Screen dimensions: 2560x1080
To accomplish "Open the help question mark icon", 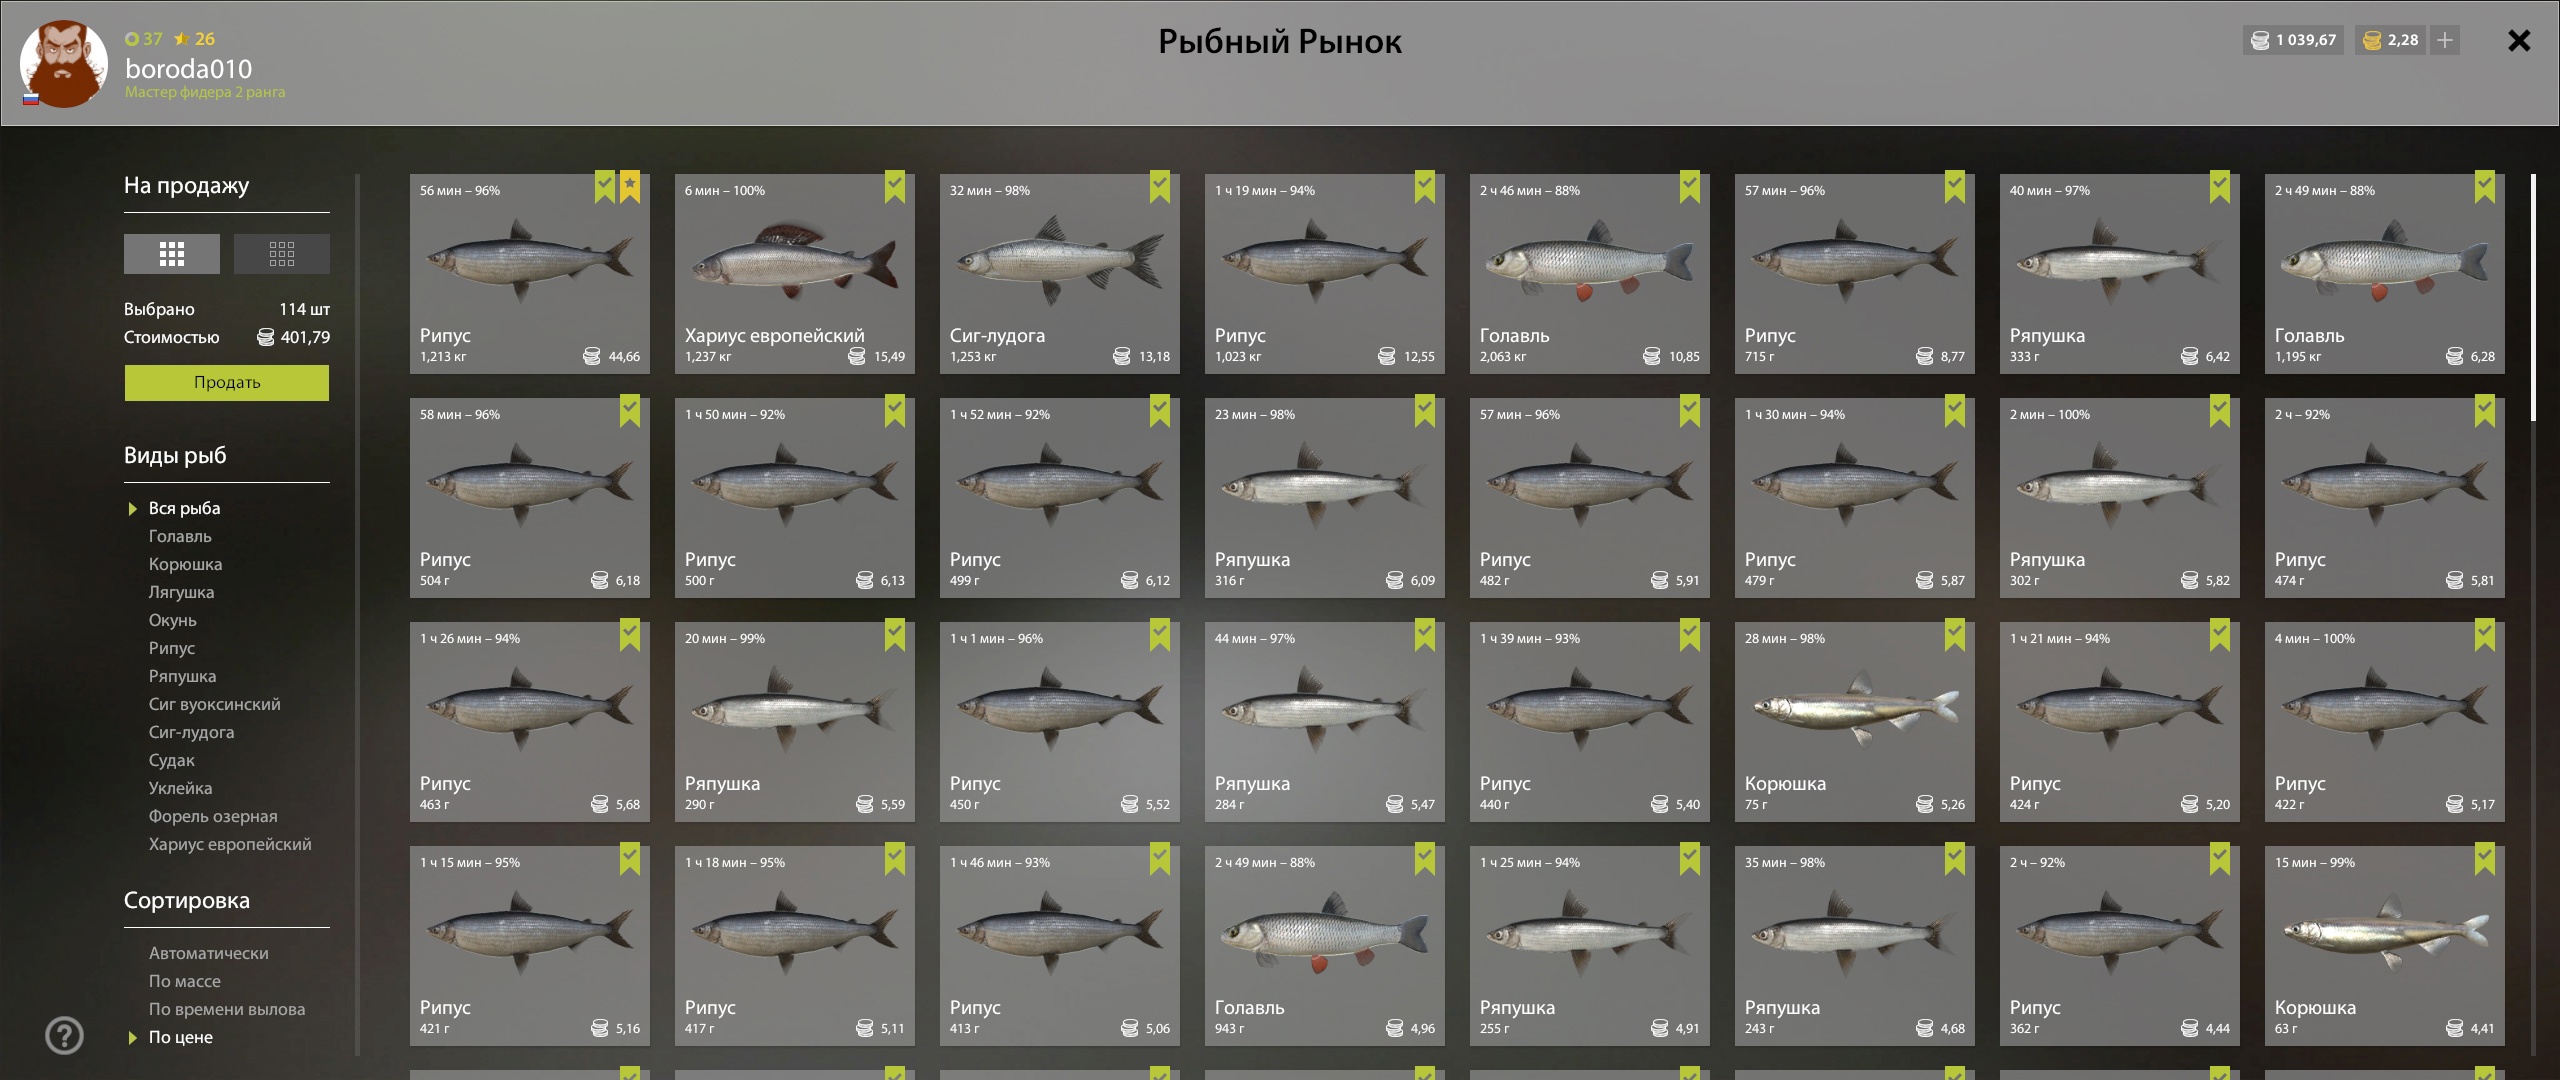I will click(x=65, y=1036).
